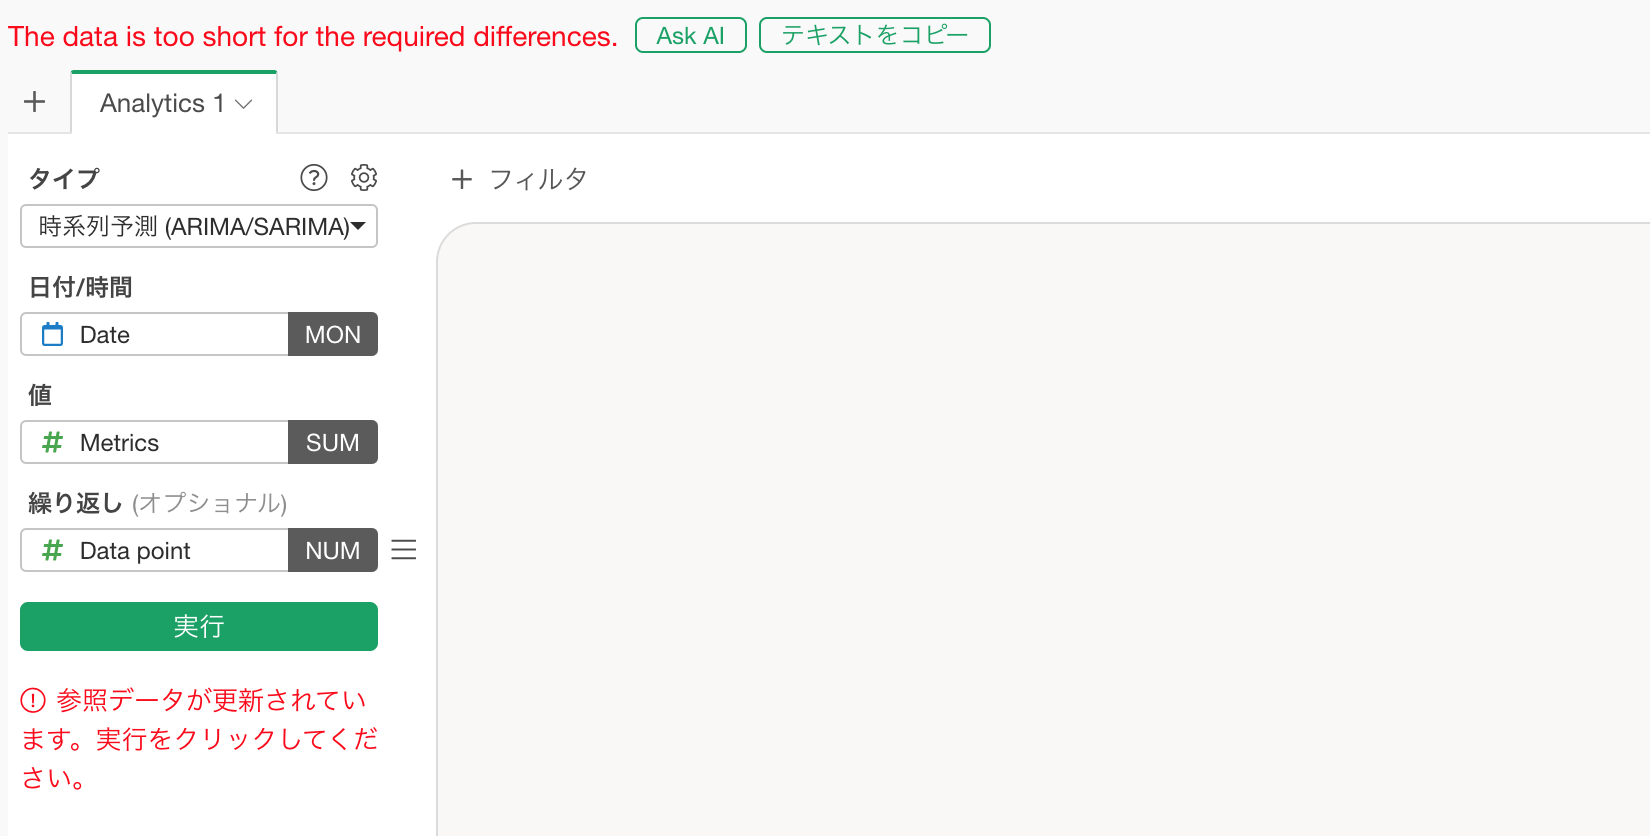Screen dimensions: 1650x836
Task: Click the calendar icon in Date field
Action: [x=53, y=334]
